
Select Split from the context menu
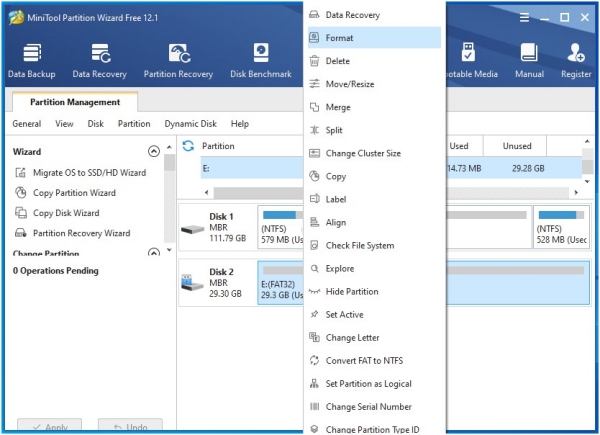pos(374,130)
